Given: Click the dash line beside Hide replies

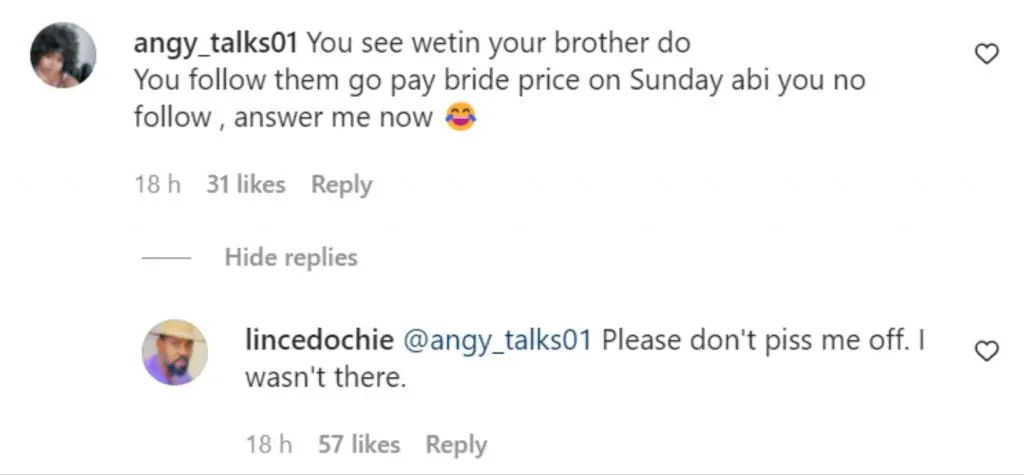Looking at the screenshot, I should 166,258.
